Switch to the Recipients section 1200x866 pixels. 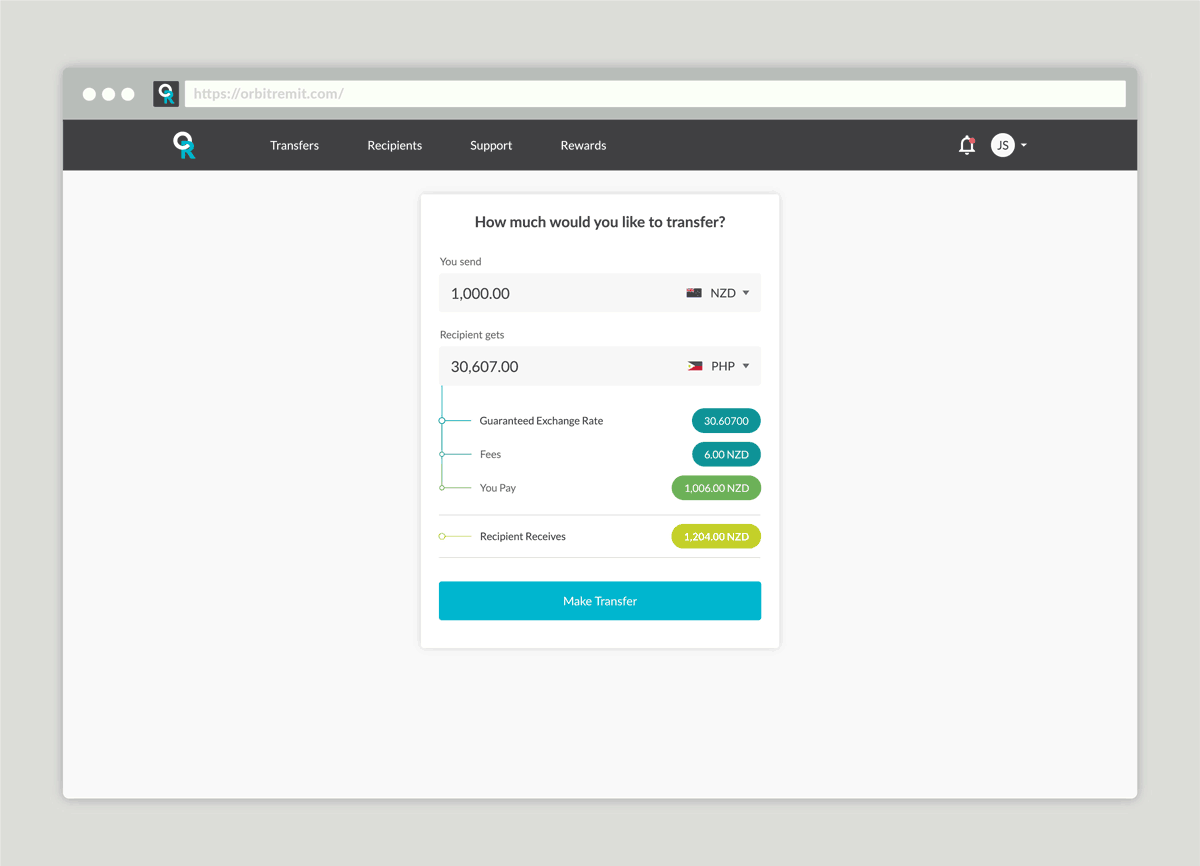[394, 145]
